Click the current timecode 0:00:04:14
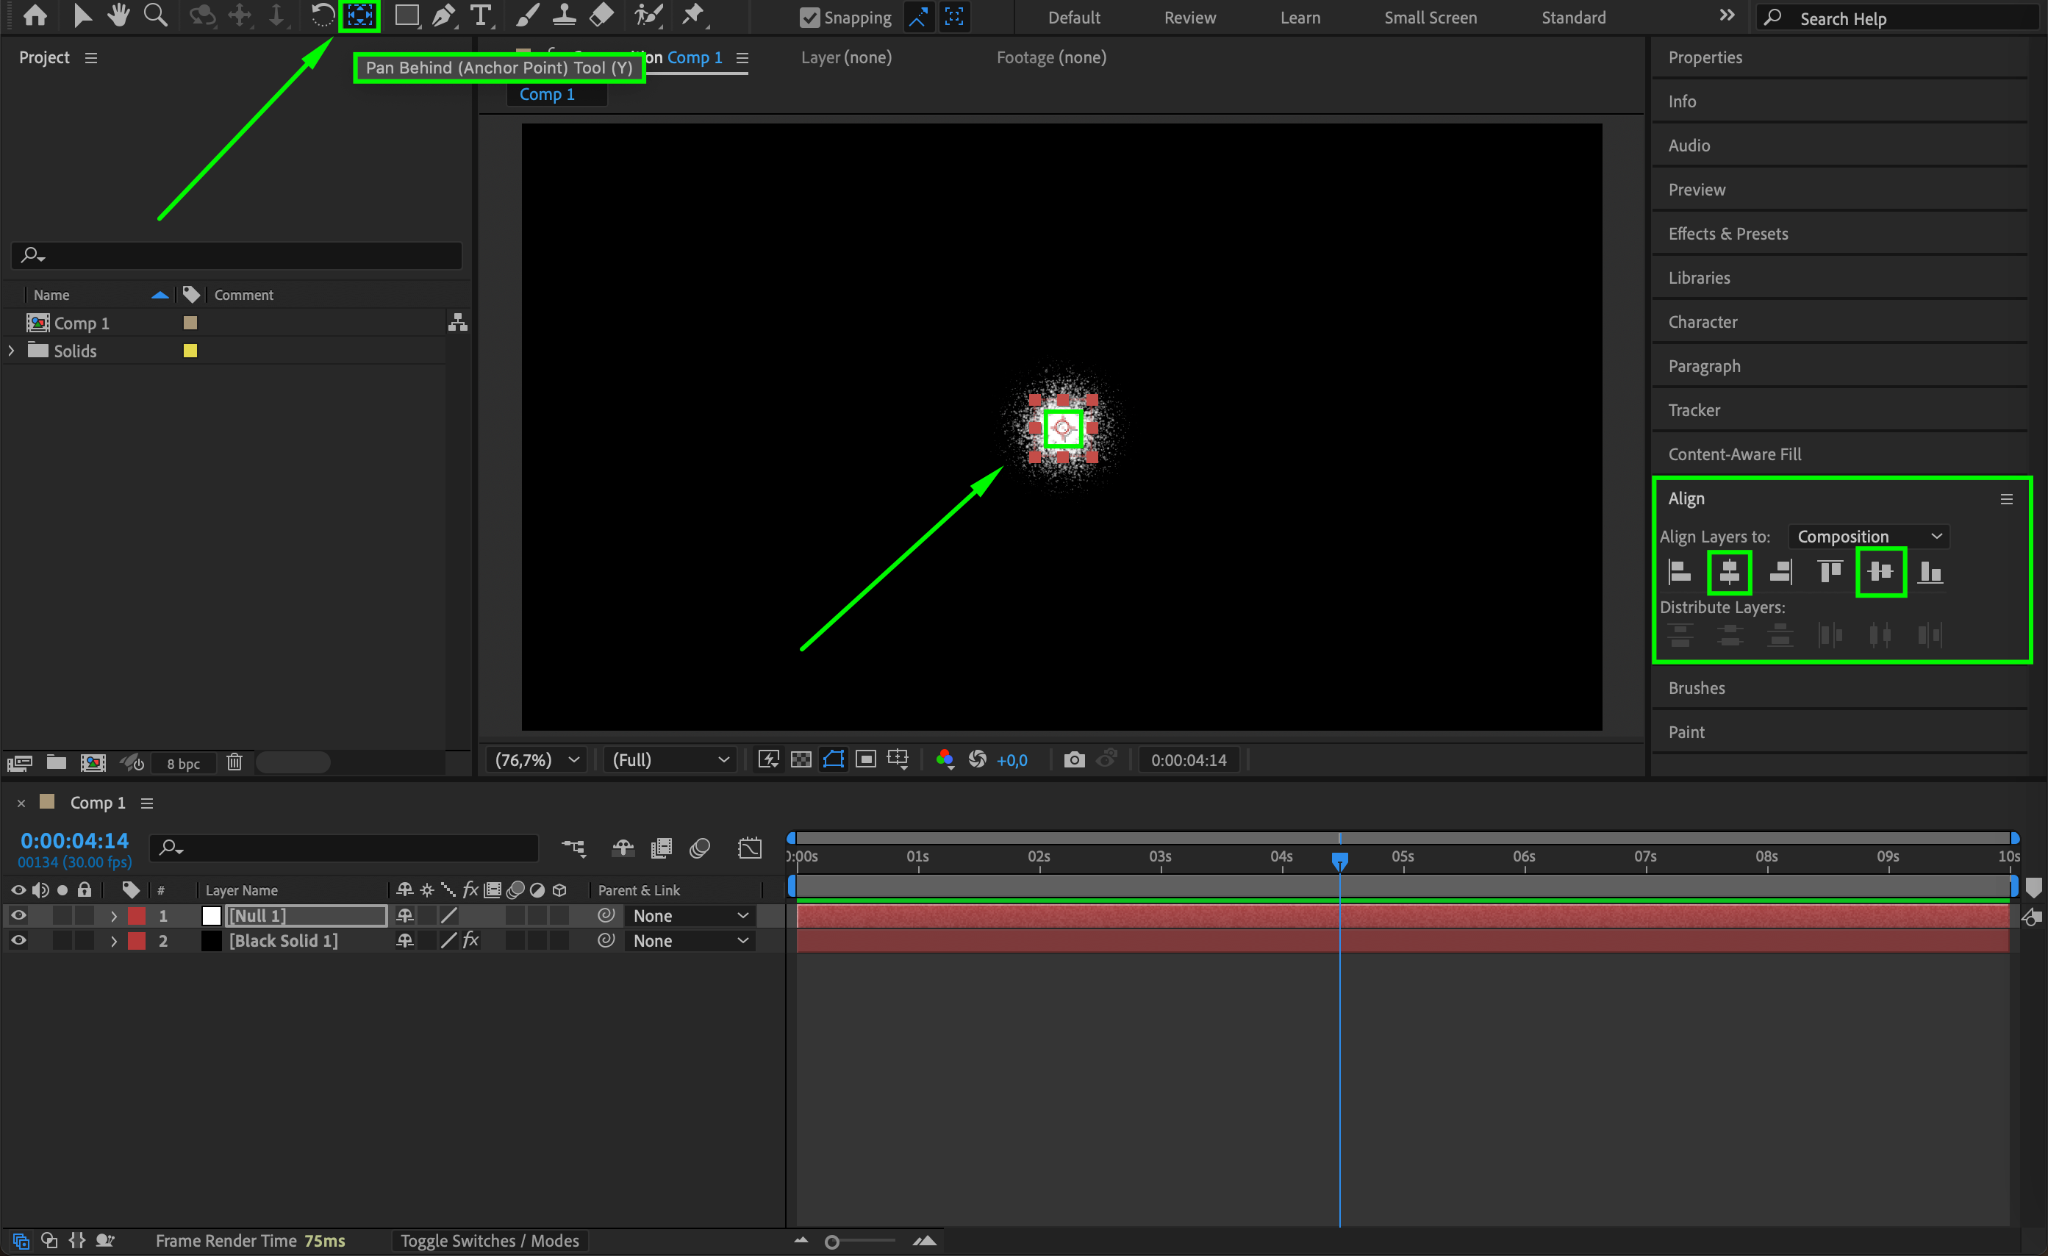Viewport: 2048px width, 1256px height. point(75,841)
